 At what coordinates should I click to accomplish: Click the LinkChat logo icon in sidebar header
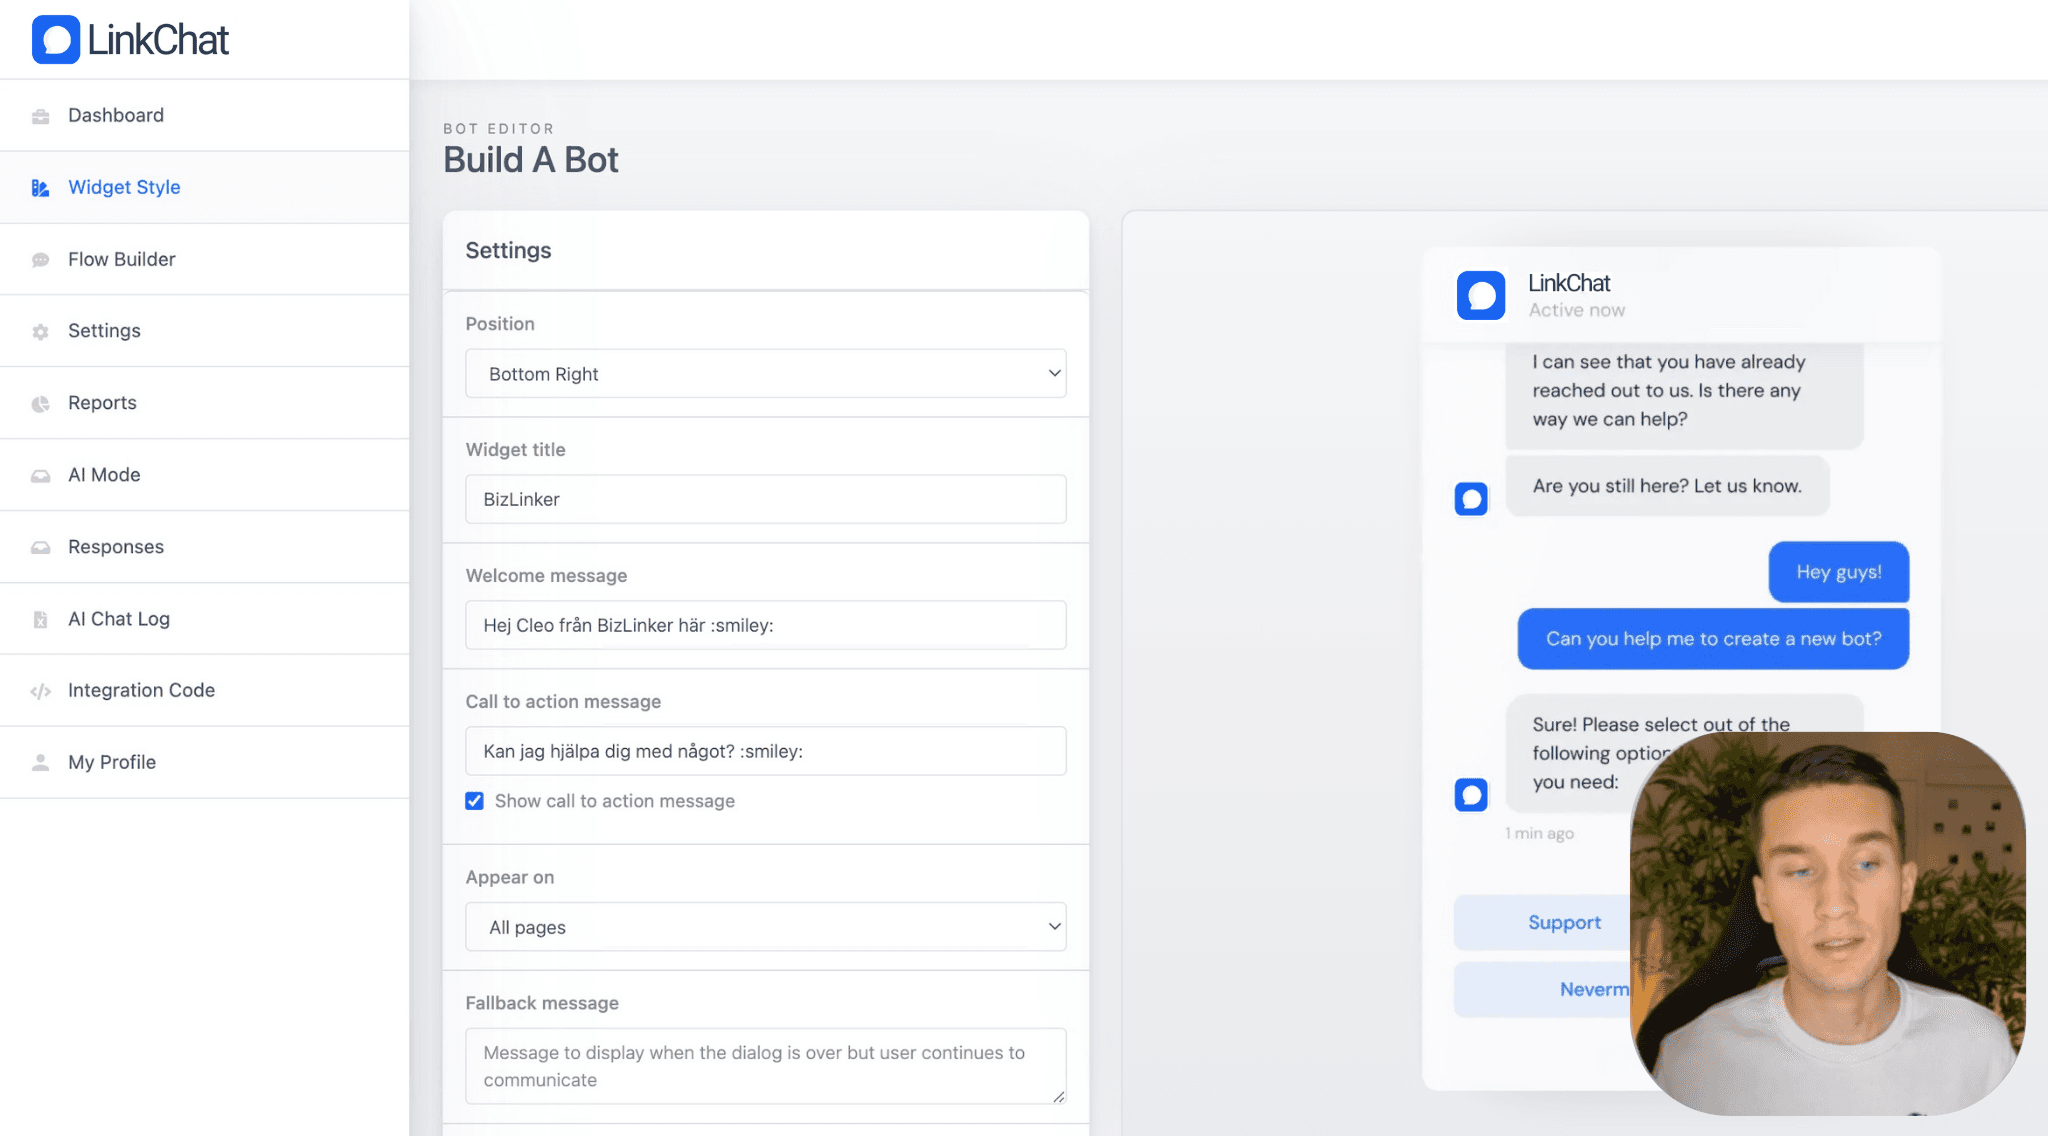click(x=56, y=40)
